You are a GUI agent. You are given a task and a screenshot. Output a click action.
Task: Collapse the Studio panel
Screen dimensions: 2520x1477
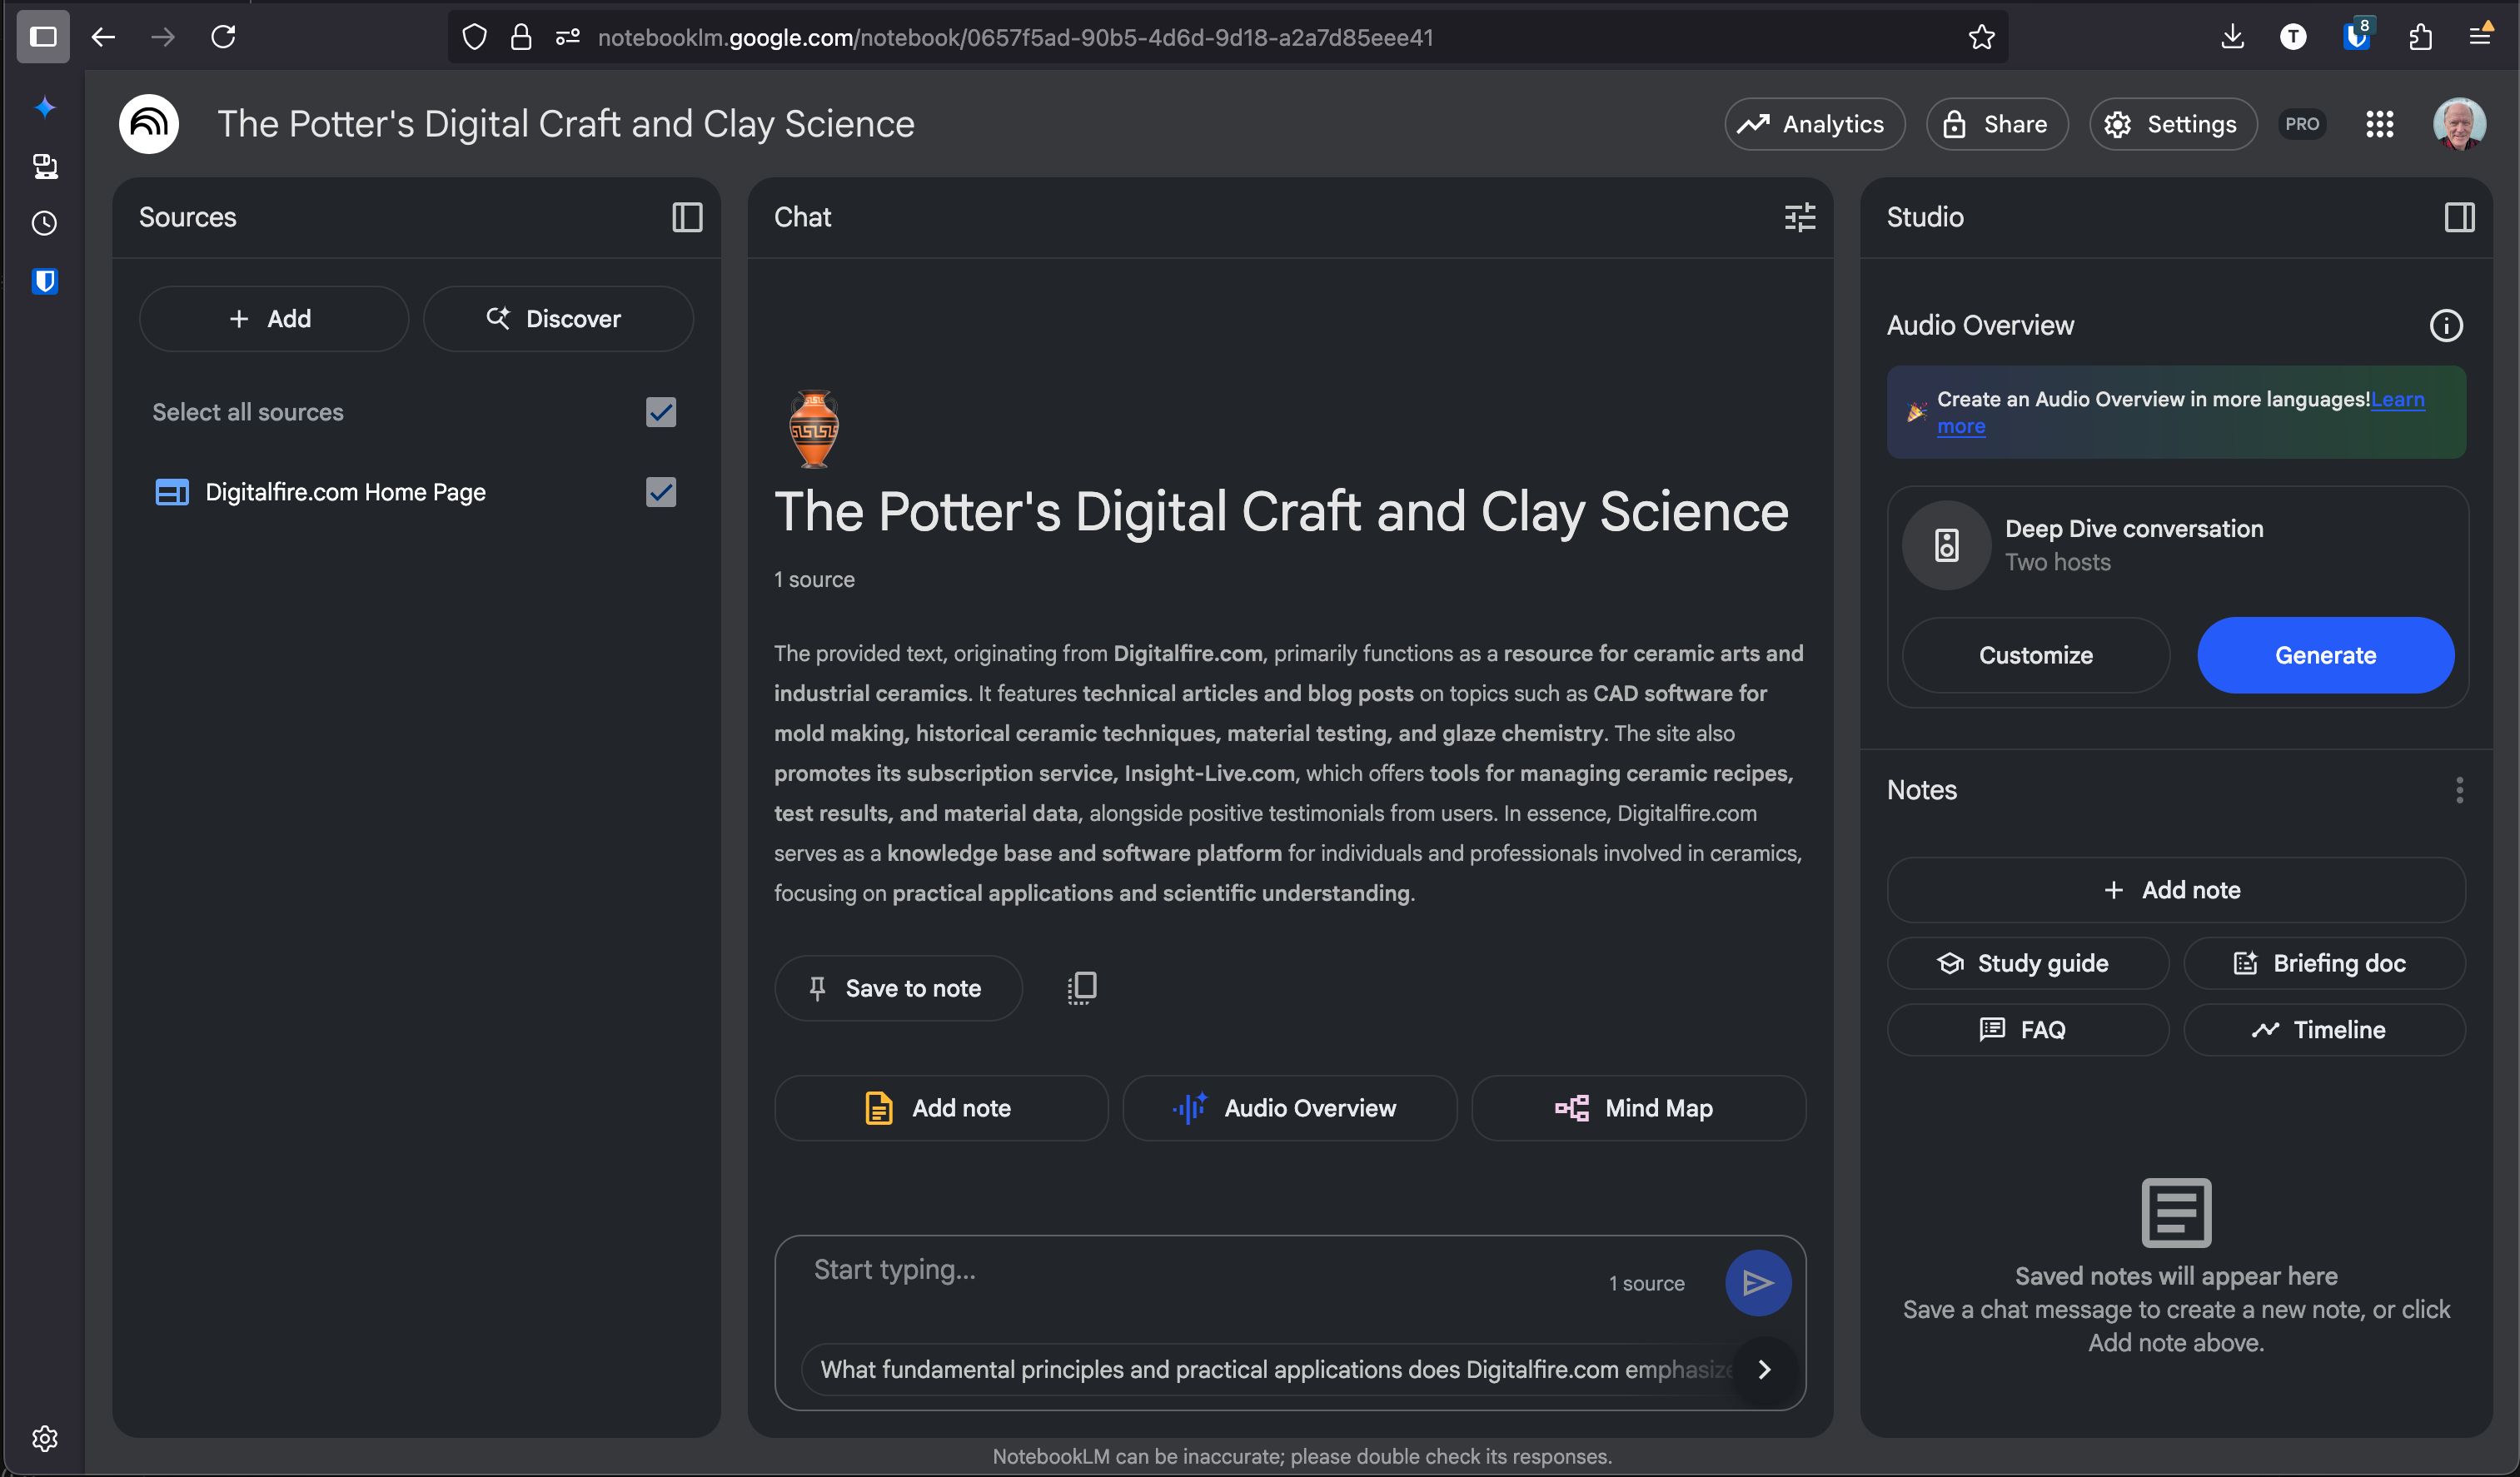point(2459,217)
